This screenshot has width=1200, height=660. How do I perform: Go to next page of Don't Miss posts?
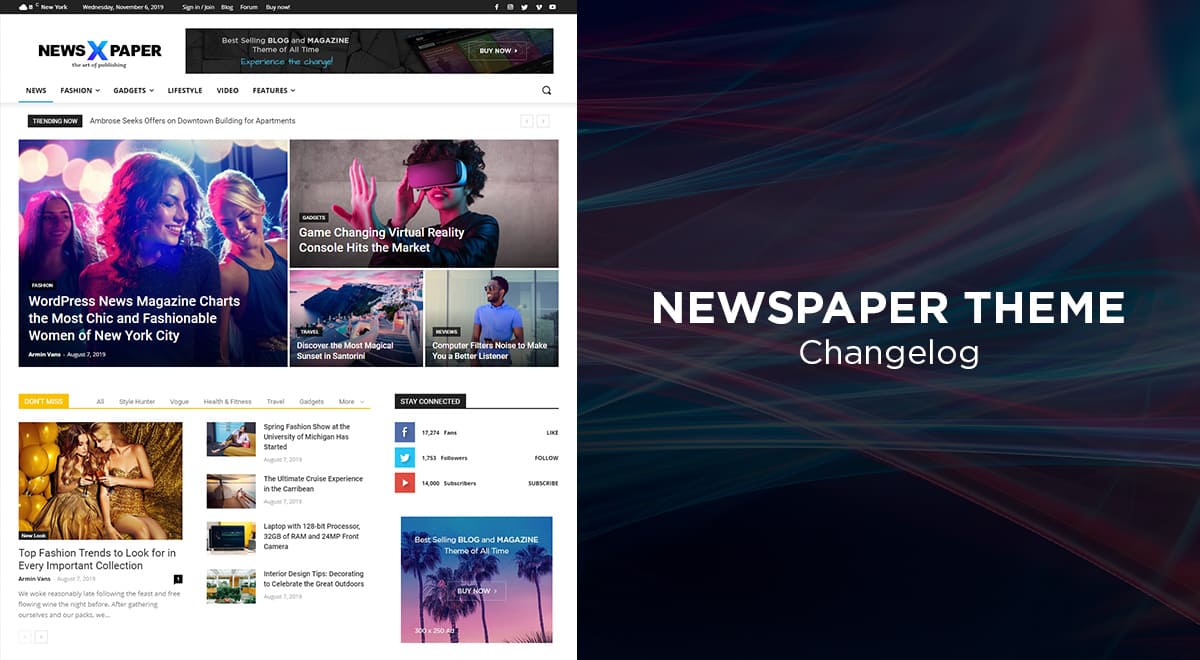click(41, 637)
